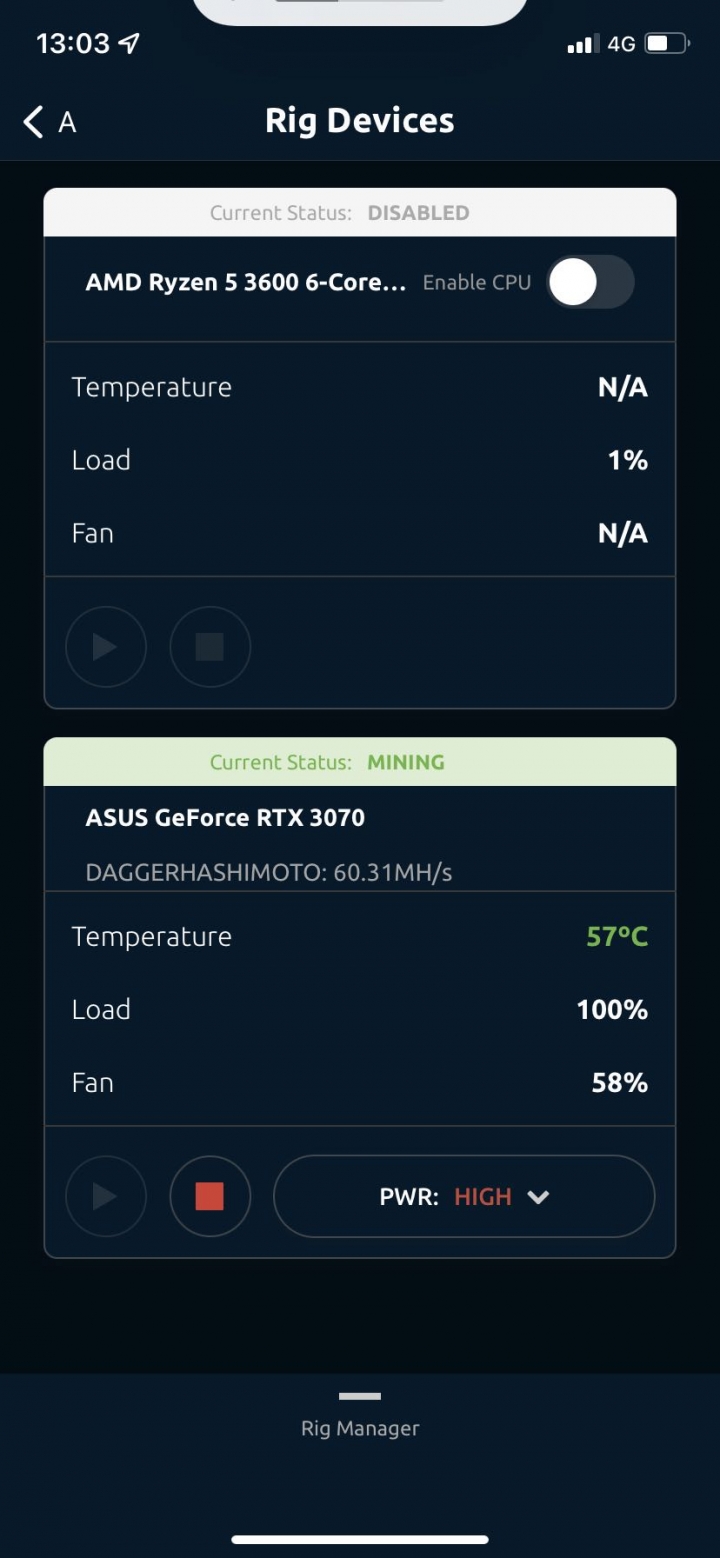720x1558 pixels.
Task: Tap the MINING current status banner
Action: pos(360,762)
